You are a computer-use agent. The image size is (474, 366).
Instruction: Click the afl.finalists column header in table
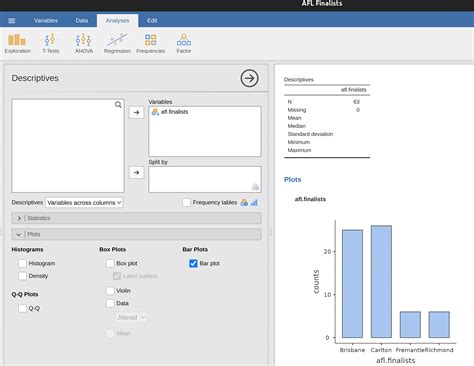[x=353, y=90]
